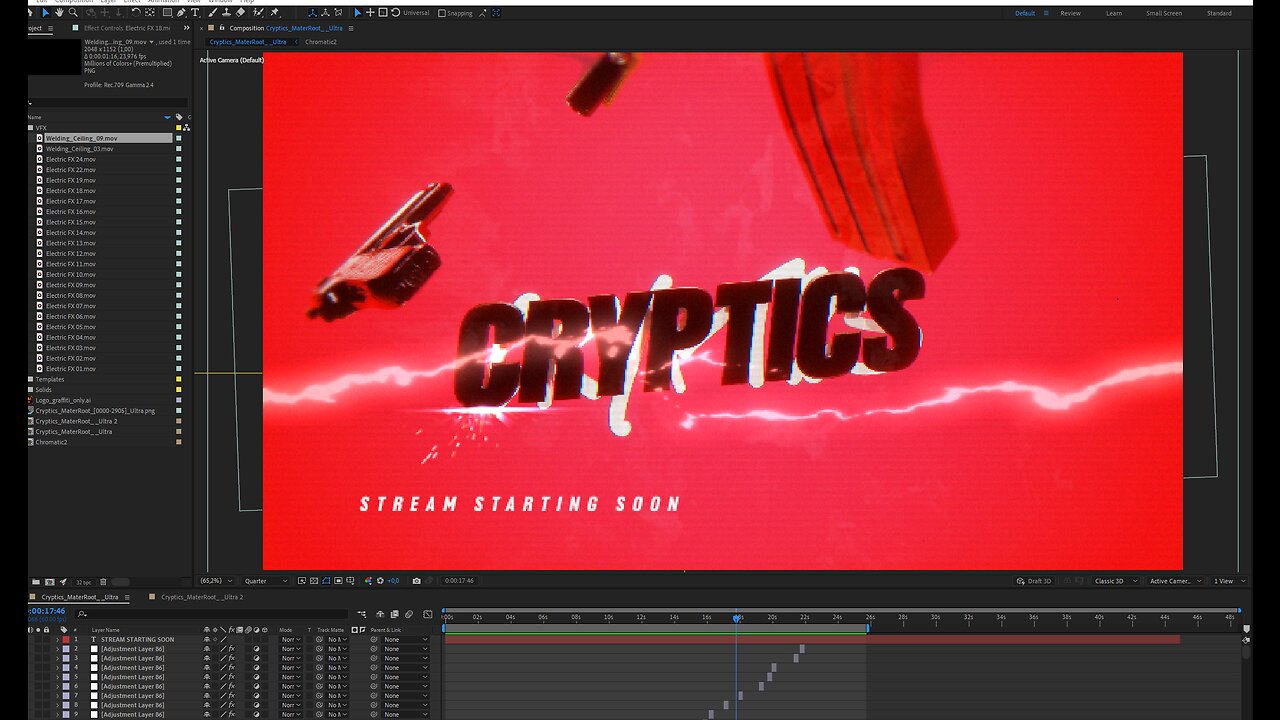Open blend mode dropdown for layer 1

290,639
